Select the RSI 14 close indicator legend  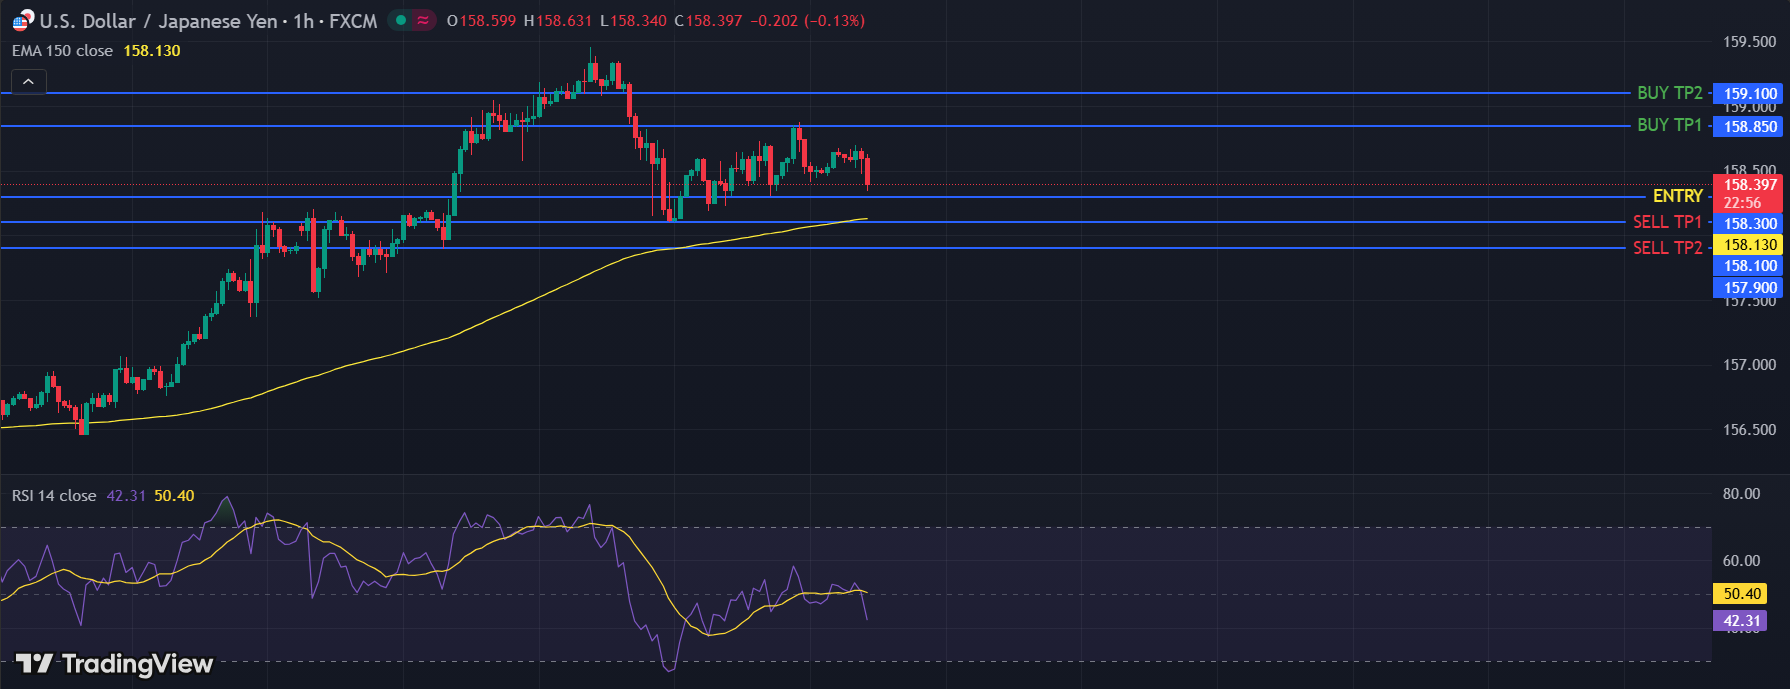pyautogui.click(x=54, y=496)
